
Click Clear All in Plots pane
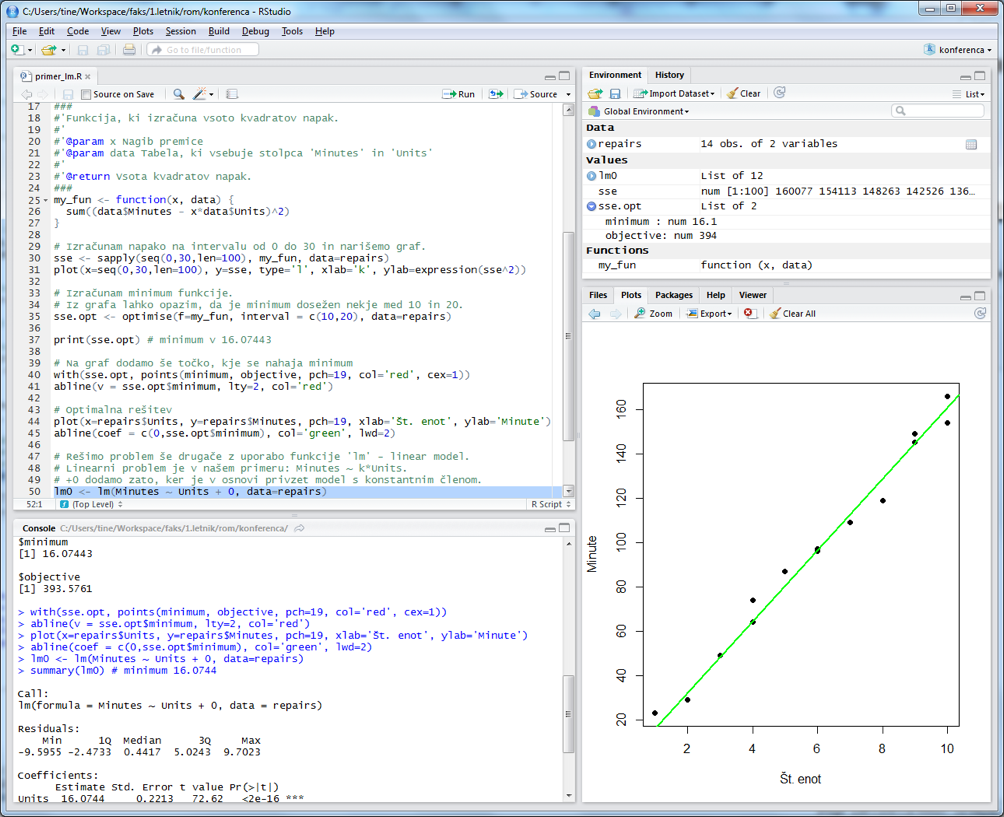click(792, 313)
